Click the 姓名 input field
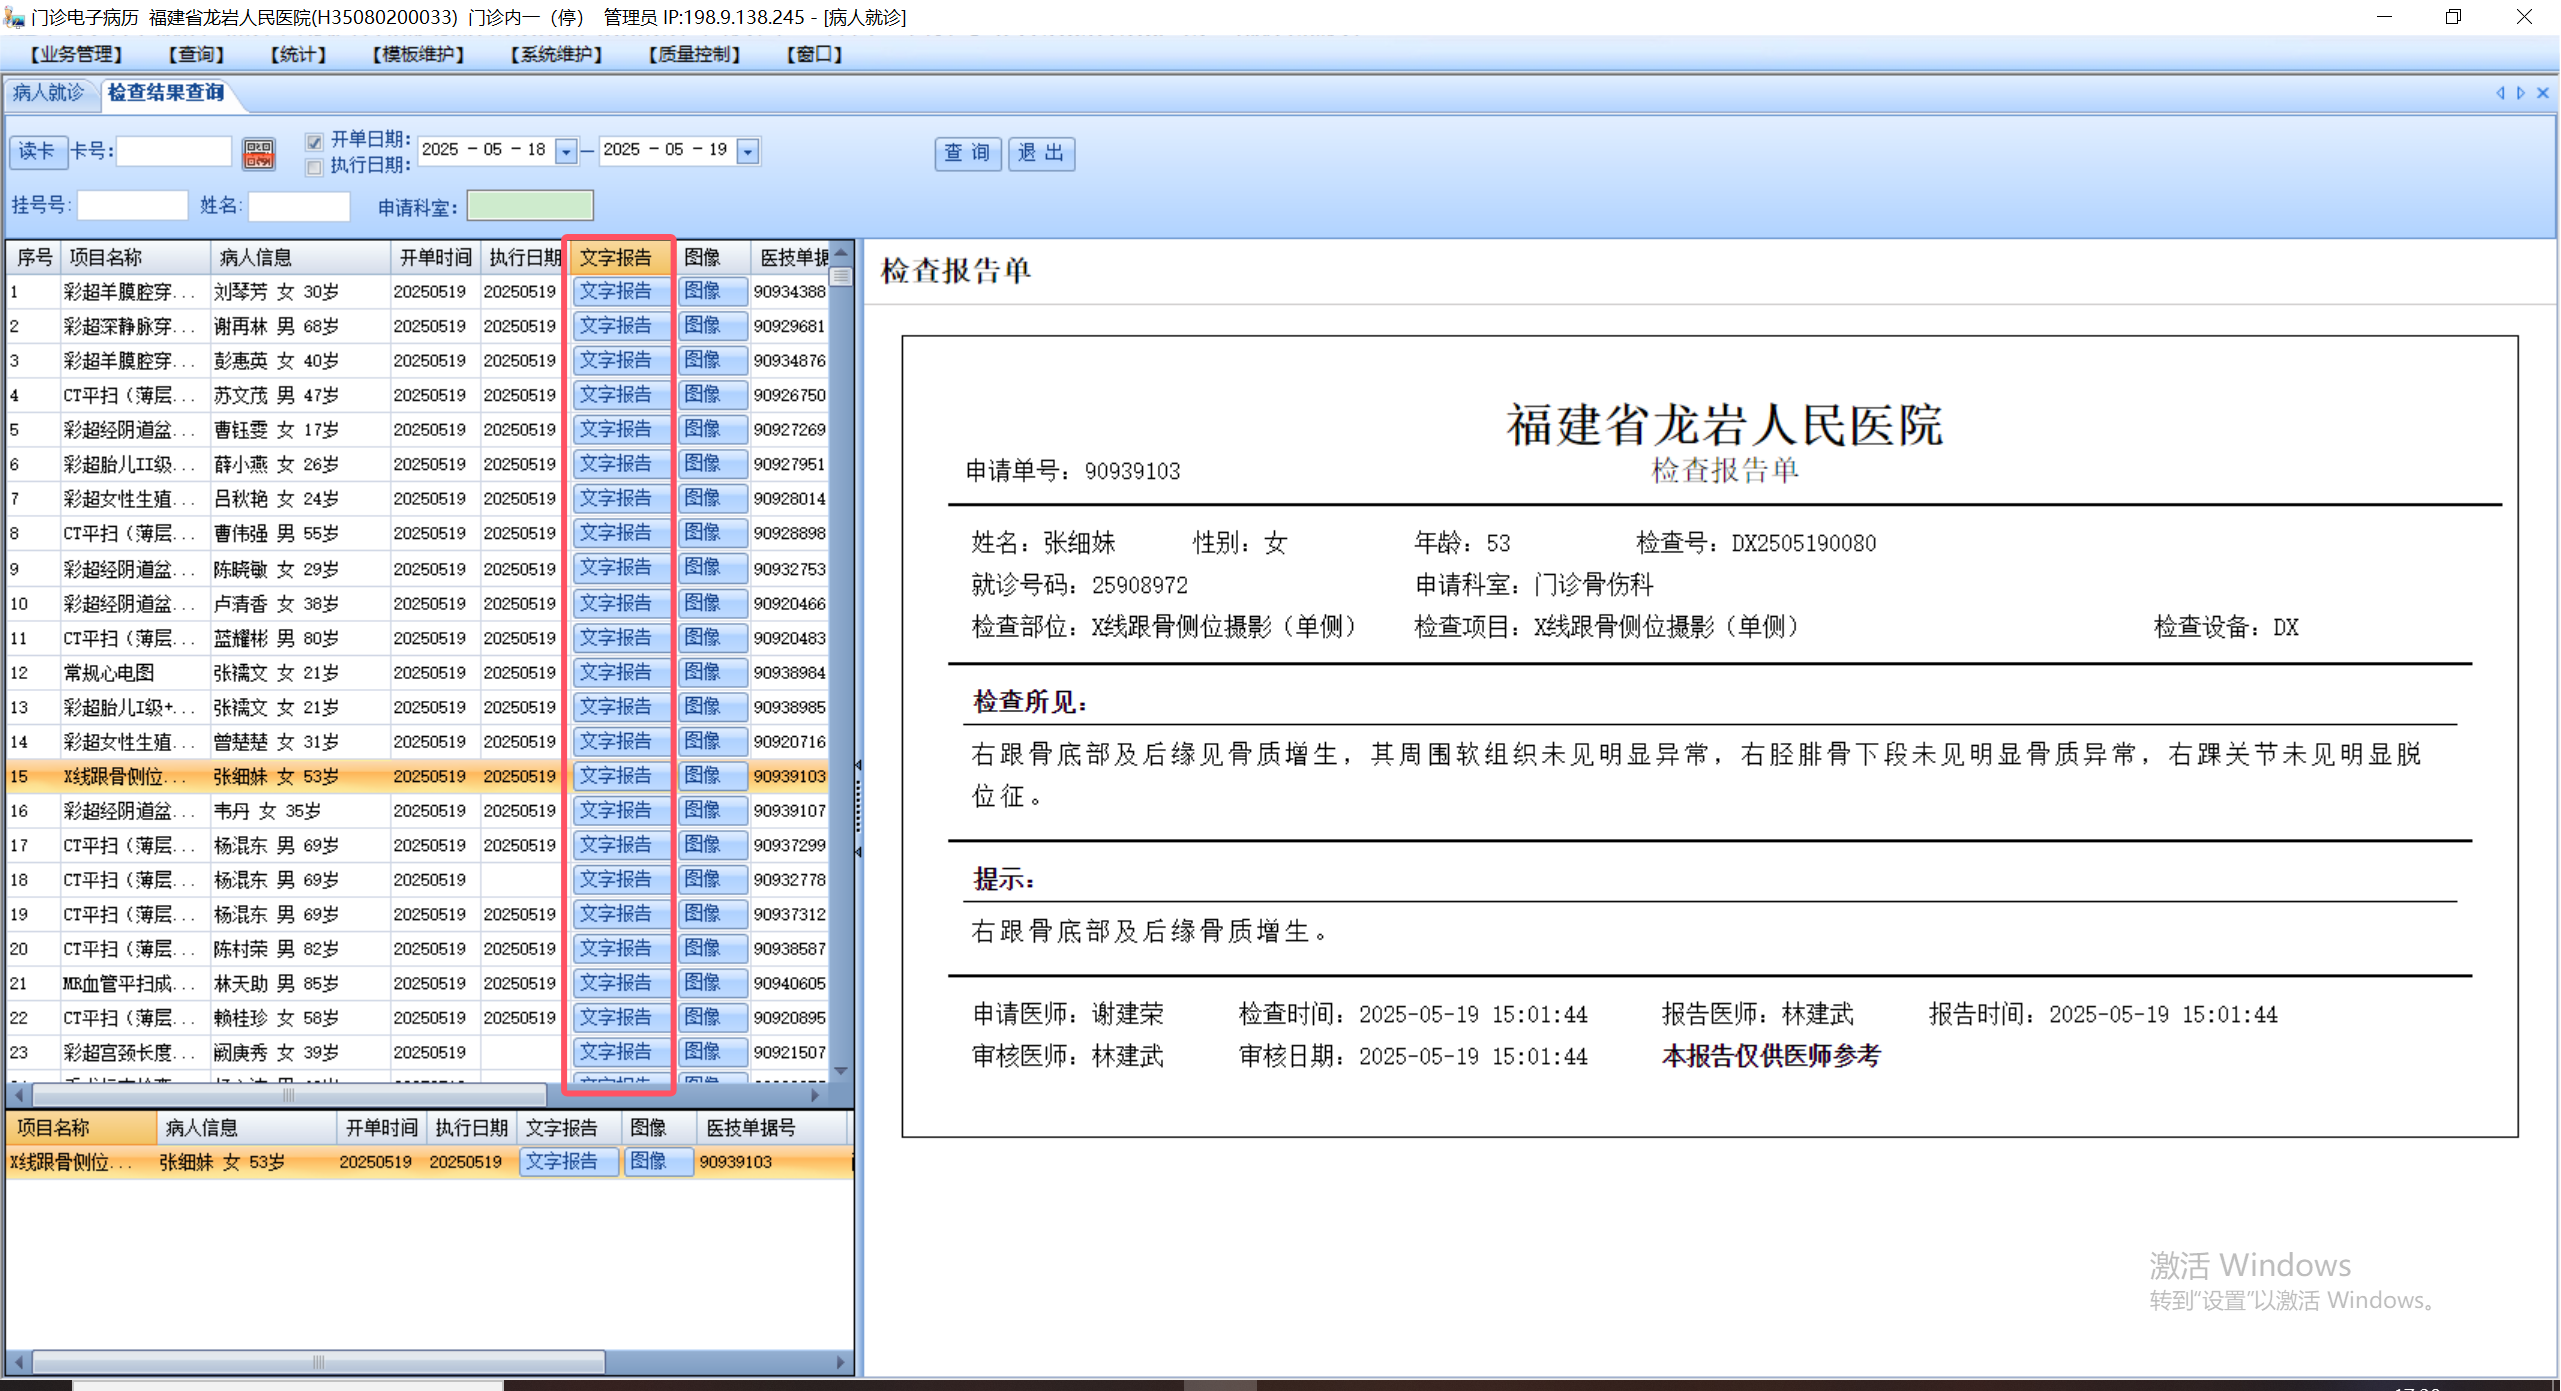Screen dimensions: 2561x1391 [x=299, y=206]
